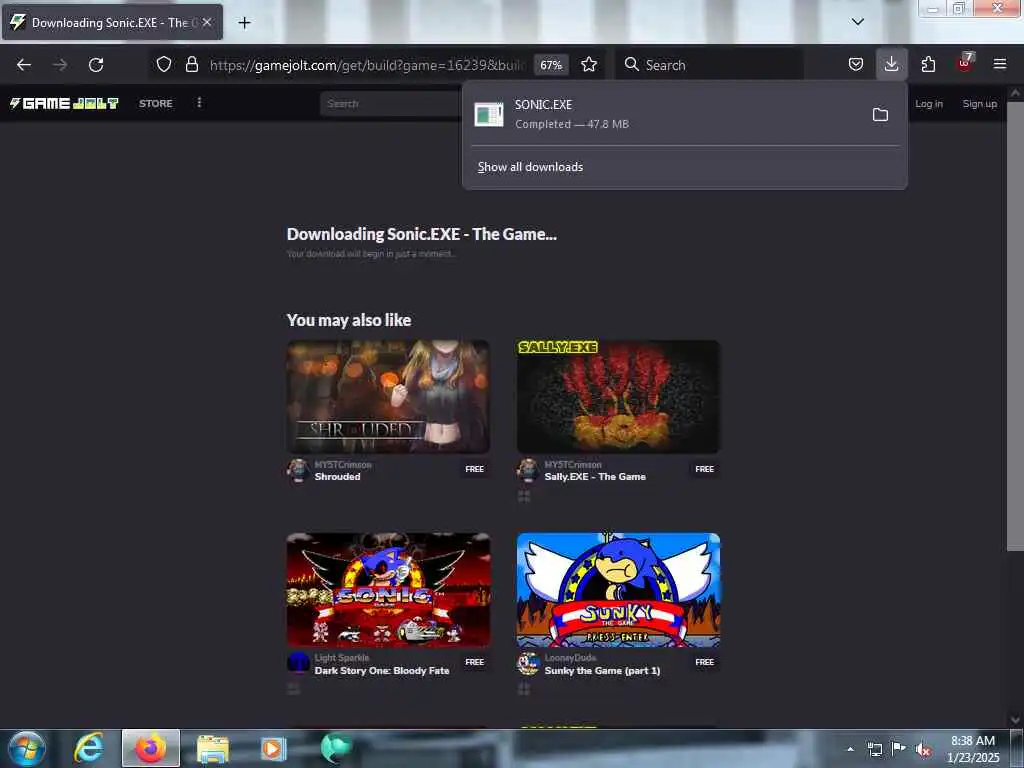Open Dark Story One: Bloody Fate thumbnail
This screenshot has height=768, width=1024.
(x=388, y=590)
